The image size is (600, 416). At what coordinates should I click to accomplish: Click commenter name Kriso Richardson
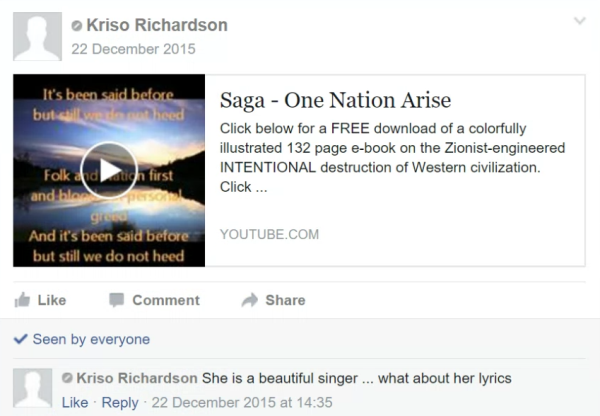coord(137,378)
